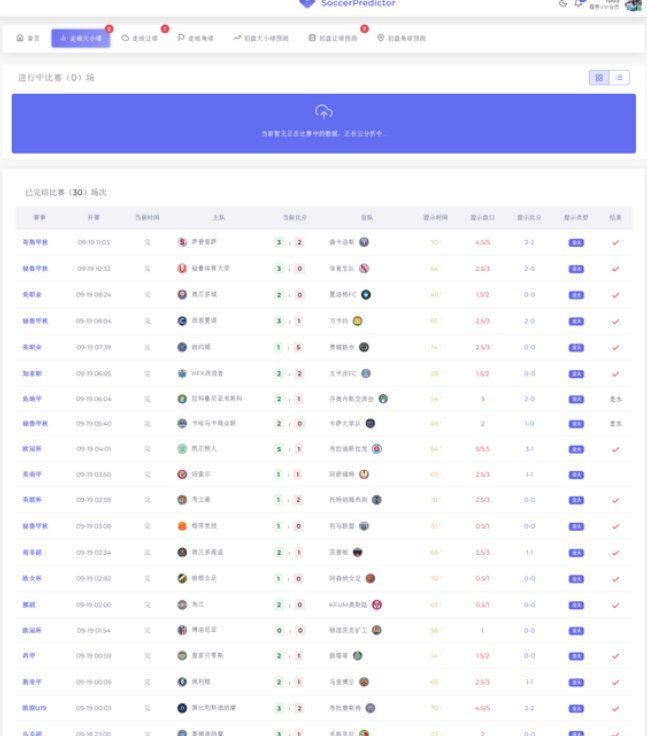Viewport: 647px width, 736px height.
Task: Click away team logo in 09-19 05:40 row
Action: pos(370,423)
